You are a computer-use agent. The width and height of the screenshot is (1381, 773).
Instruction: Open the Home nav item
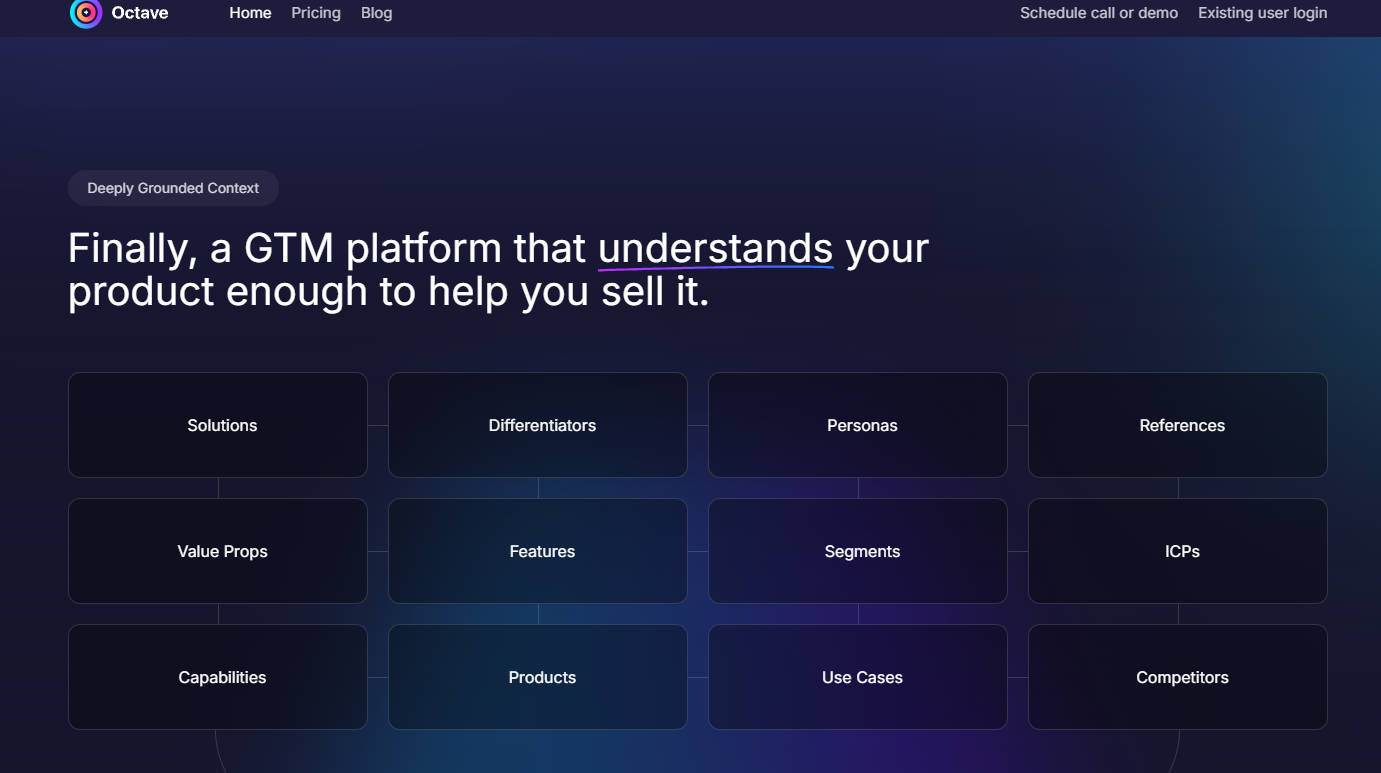click(x=250, y=13)
